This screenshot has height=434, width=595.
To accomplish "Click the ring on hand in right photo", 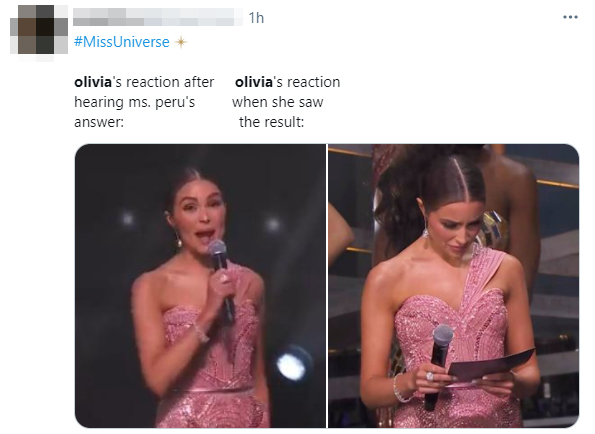I will 430,376.
